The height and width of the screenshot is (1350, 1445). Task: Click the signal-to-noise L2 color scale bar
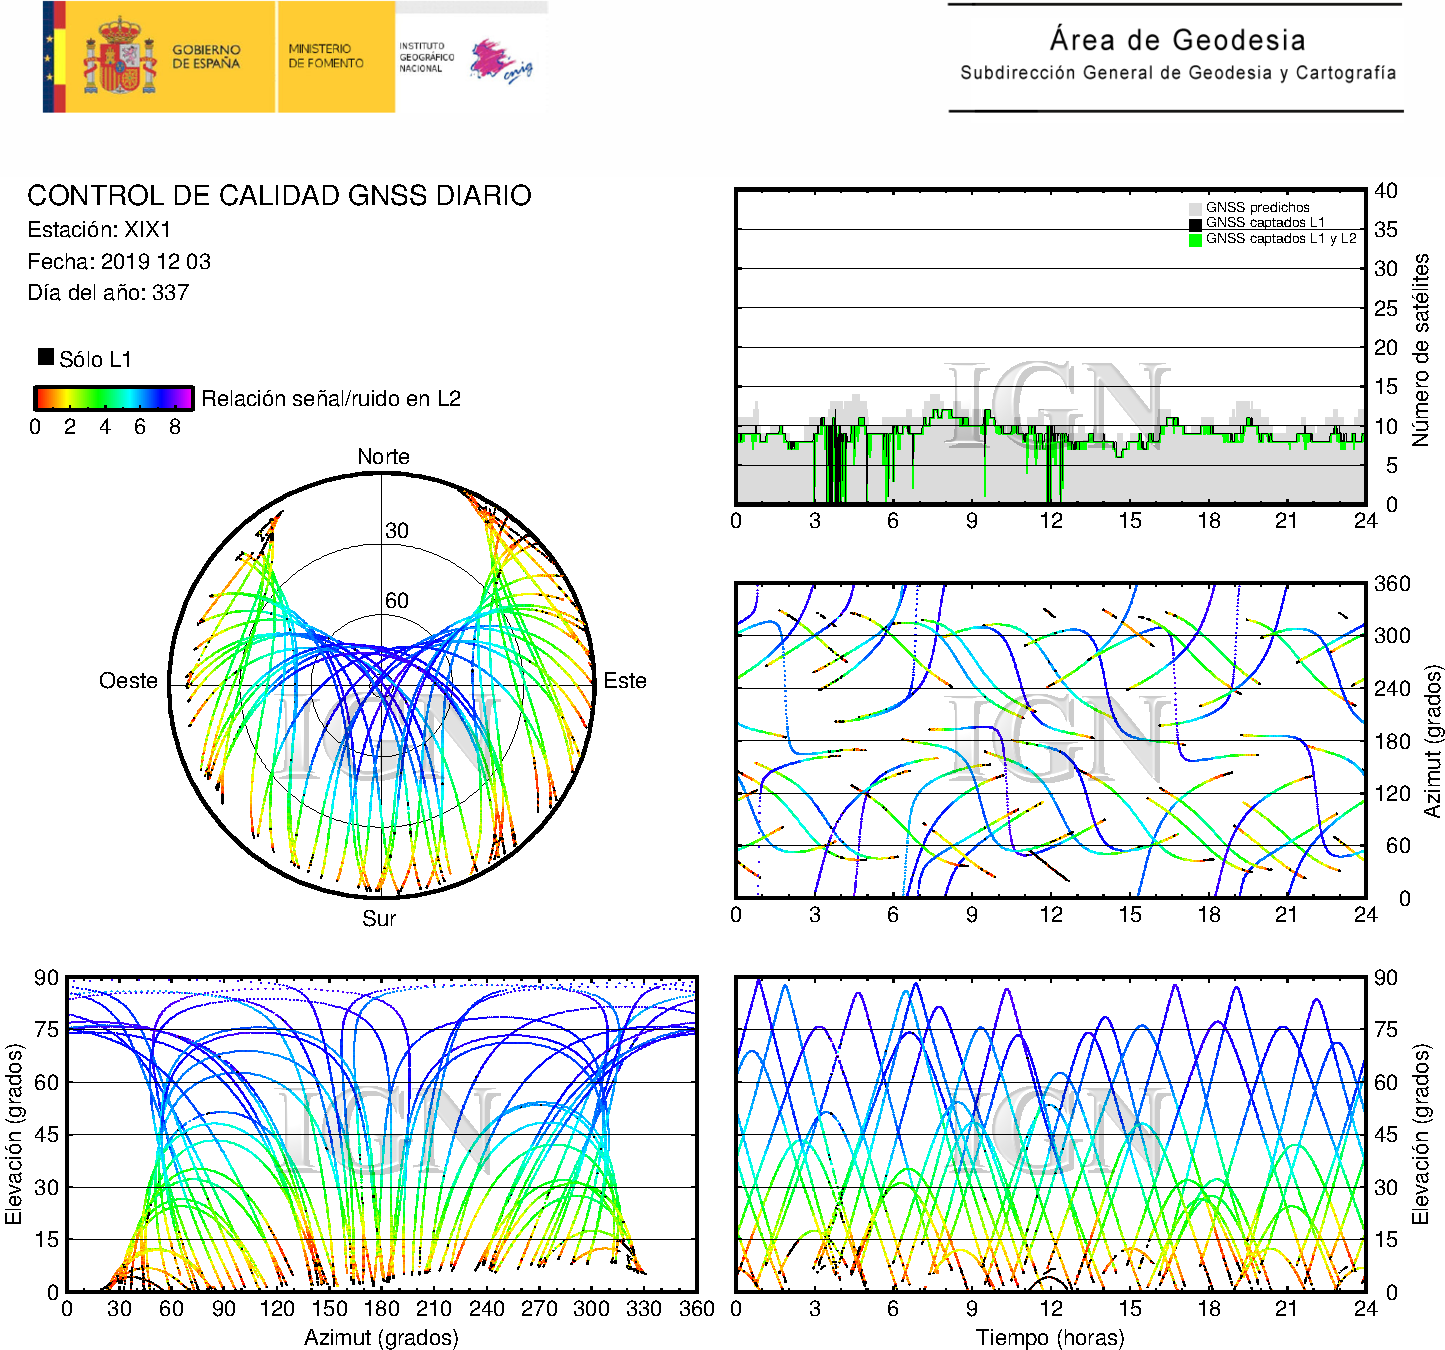click(x=113, y=399)
